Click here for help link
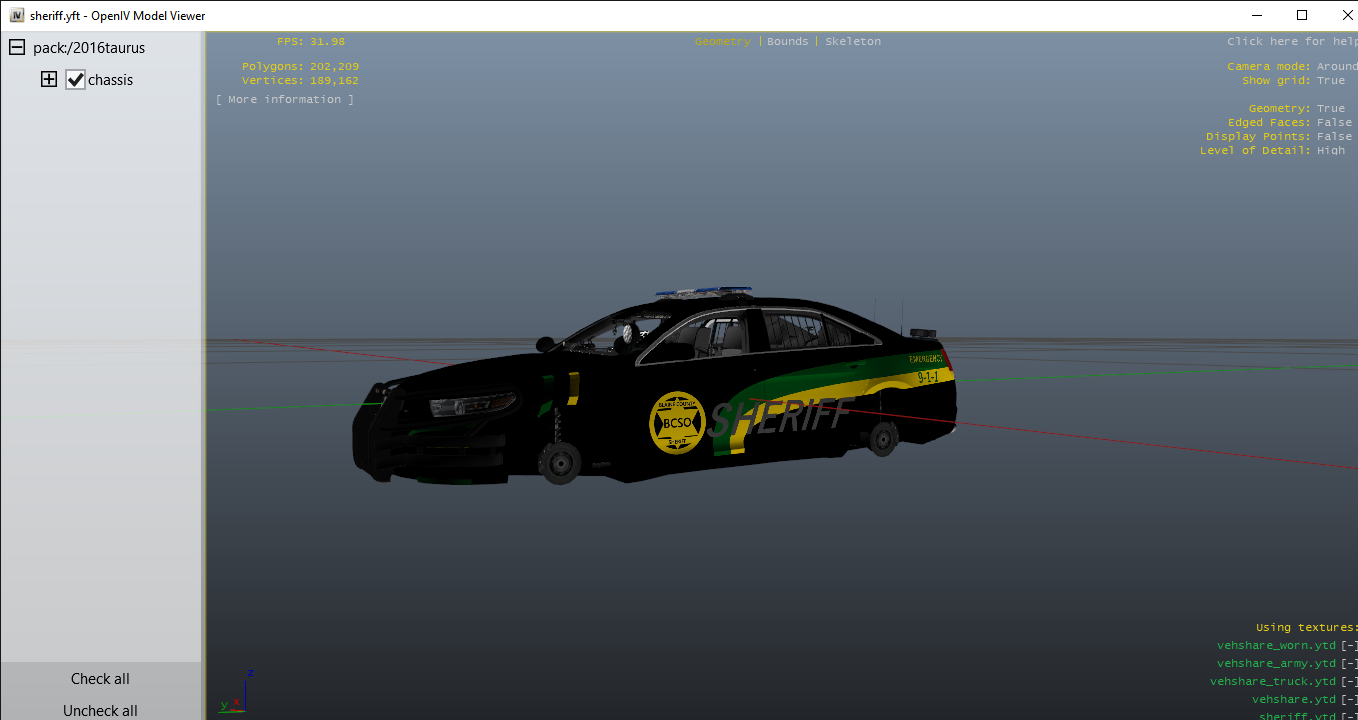 click(1291, 42)
